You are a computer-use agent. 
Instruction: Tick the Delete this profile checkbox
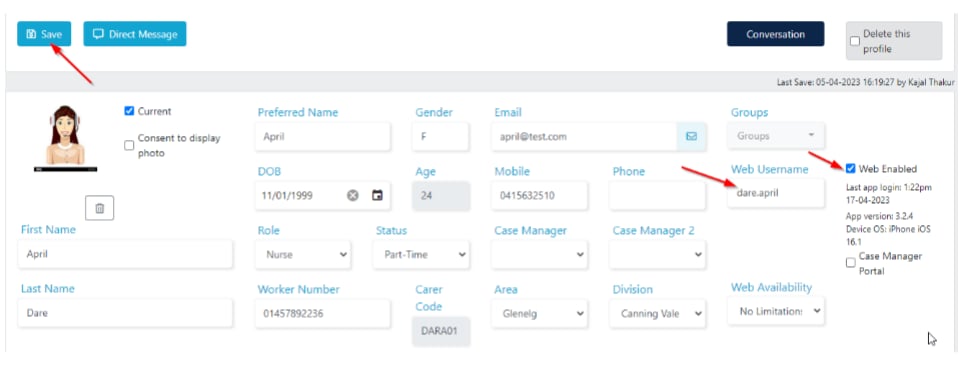pyautogui.click(x=855, y=41)
